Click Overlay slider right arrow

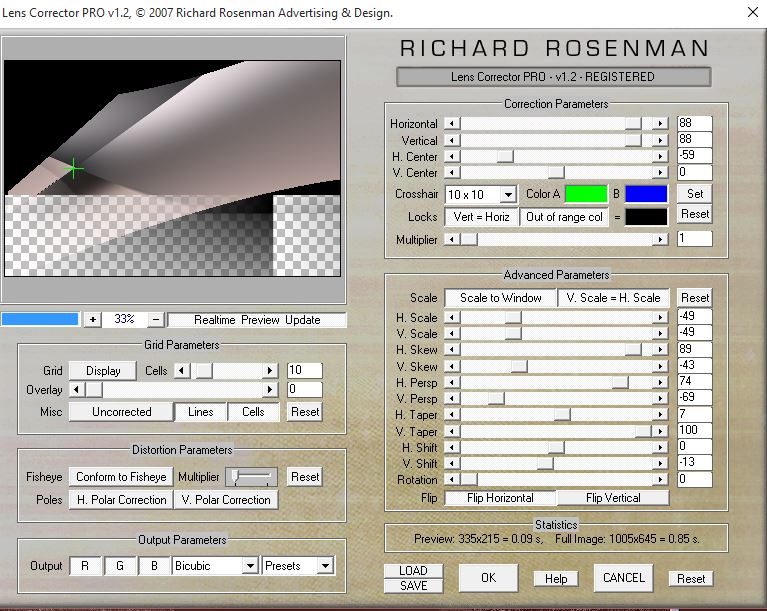coord(270,389)
